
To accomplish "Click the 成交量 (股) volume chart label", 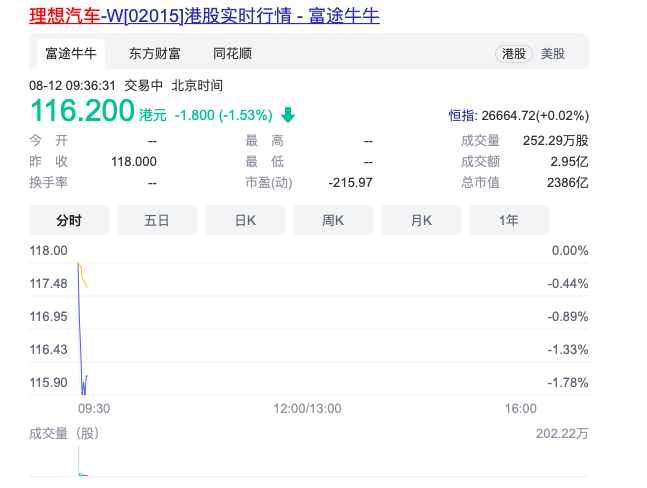I will pos(64,434).
